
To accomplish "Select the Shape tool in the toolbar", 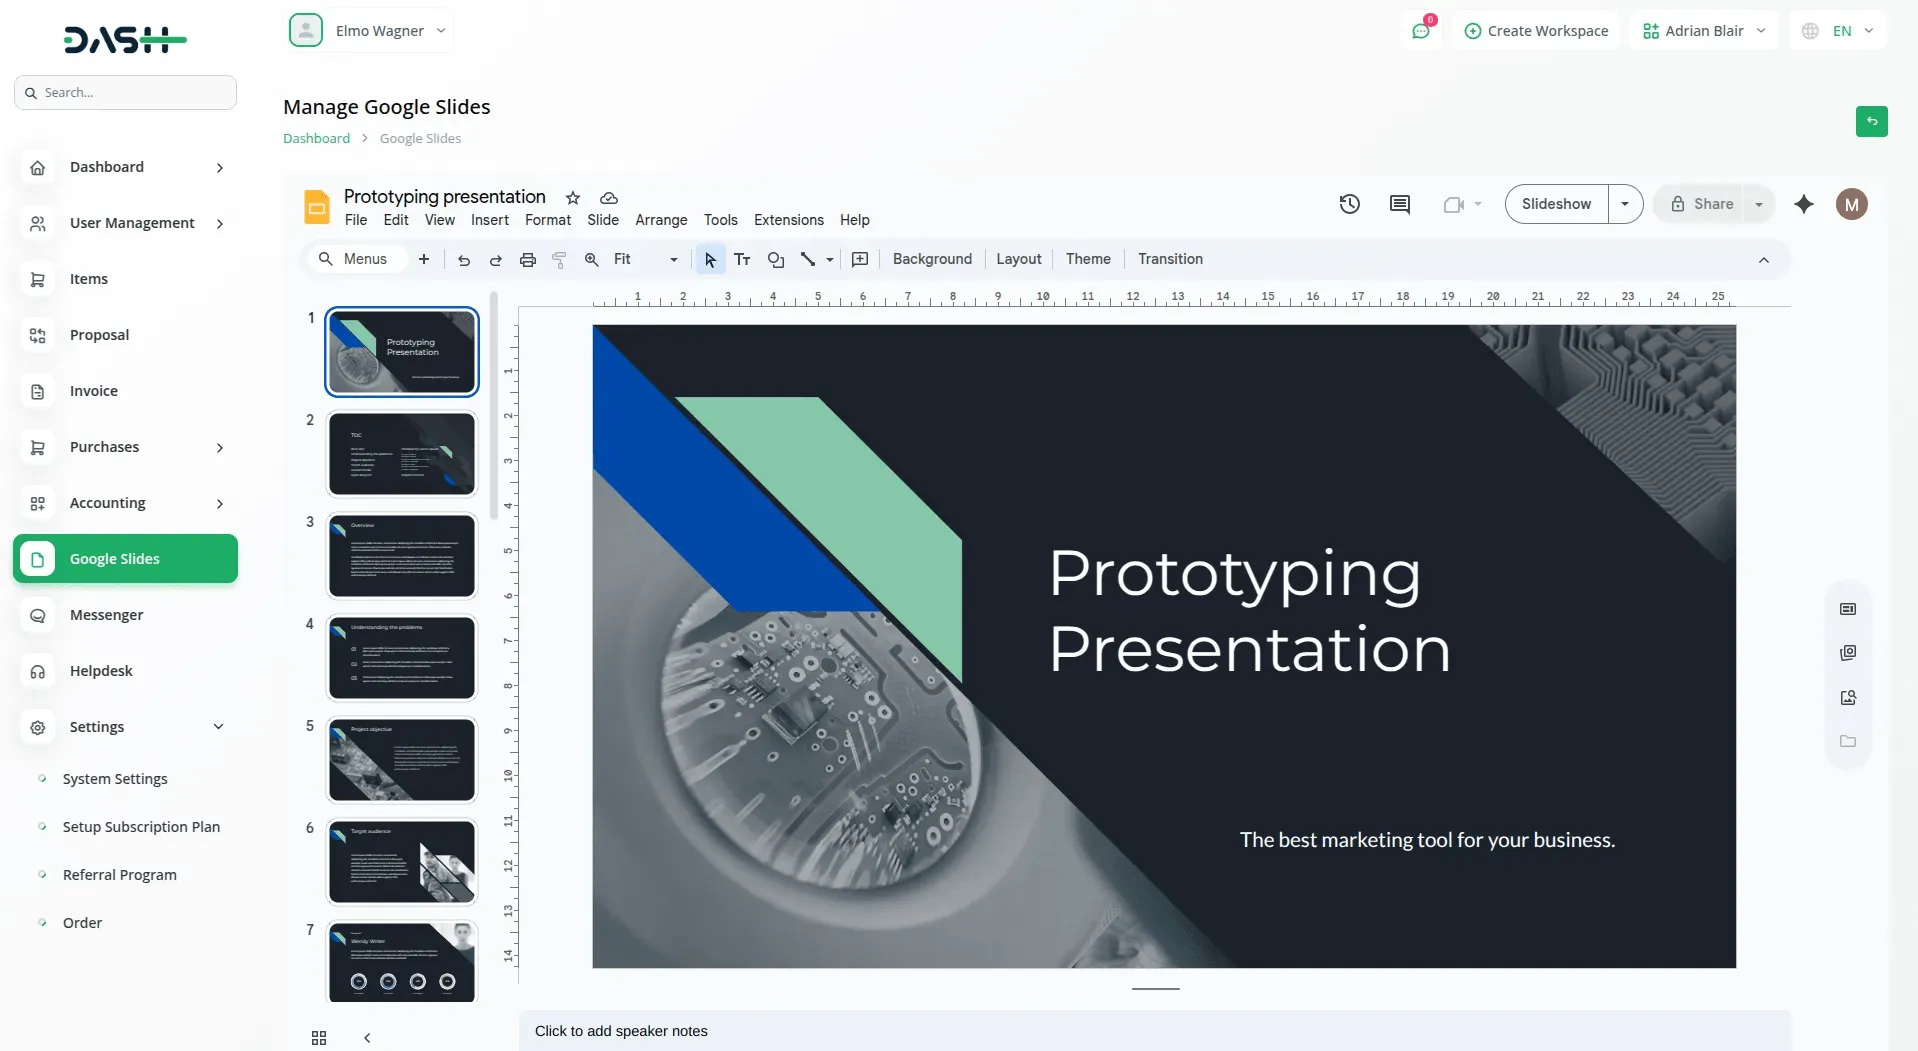I will point(777,259).
